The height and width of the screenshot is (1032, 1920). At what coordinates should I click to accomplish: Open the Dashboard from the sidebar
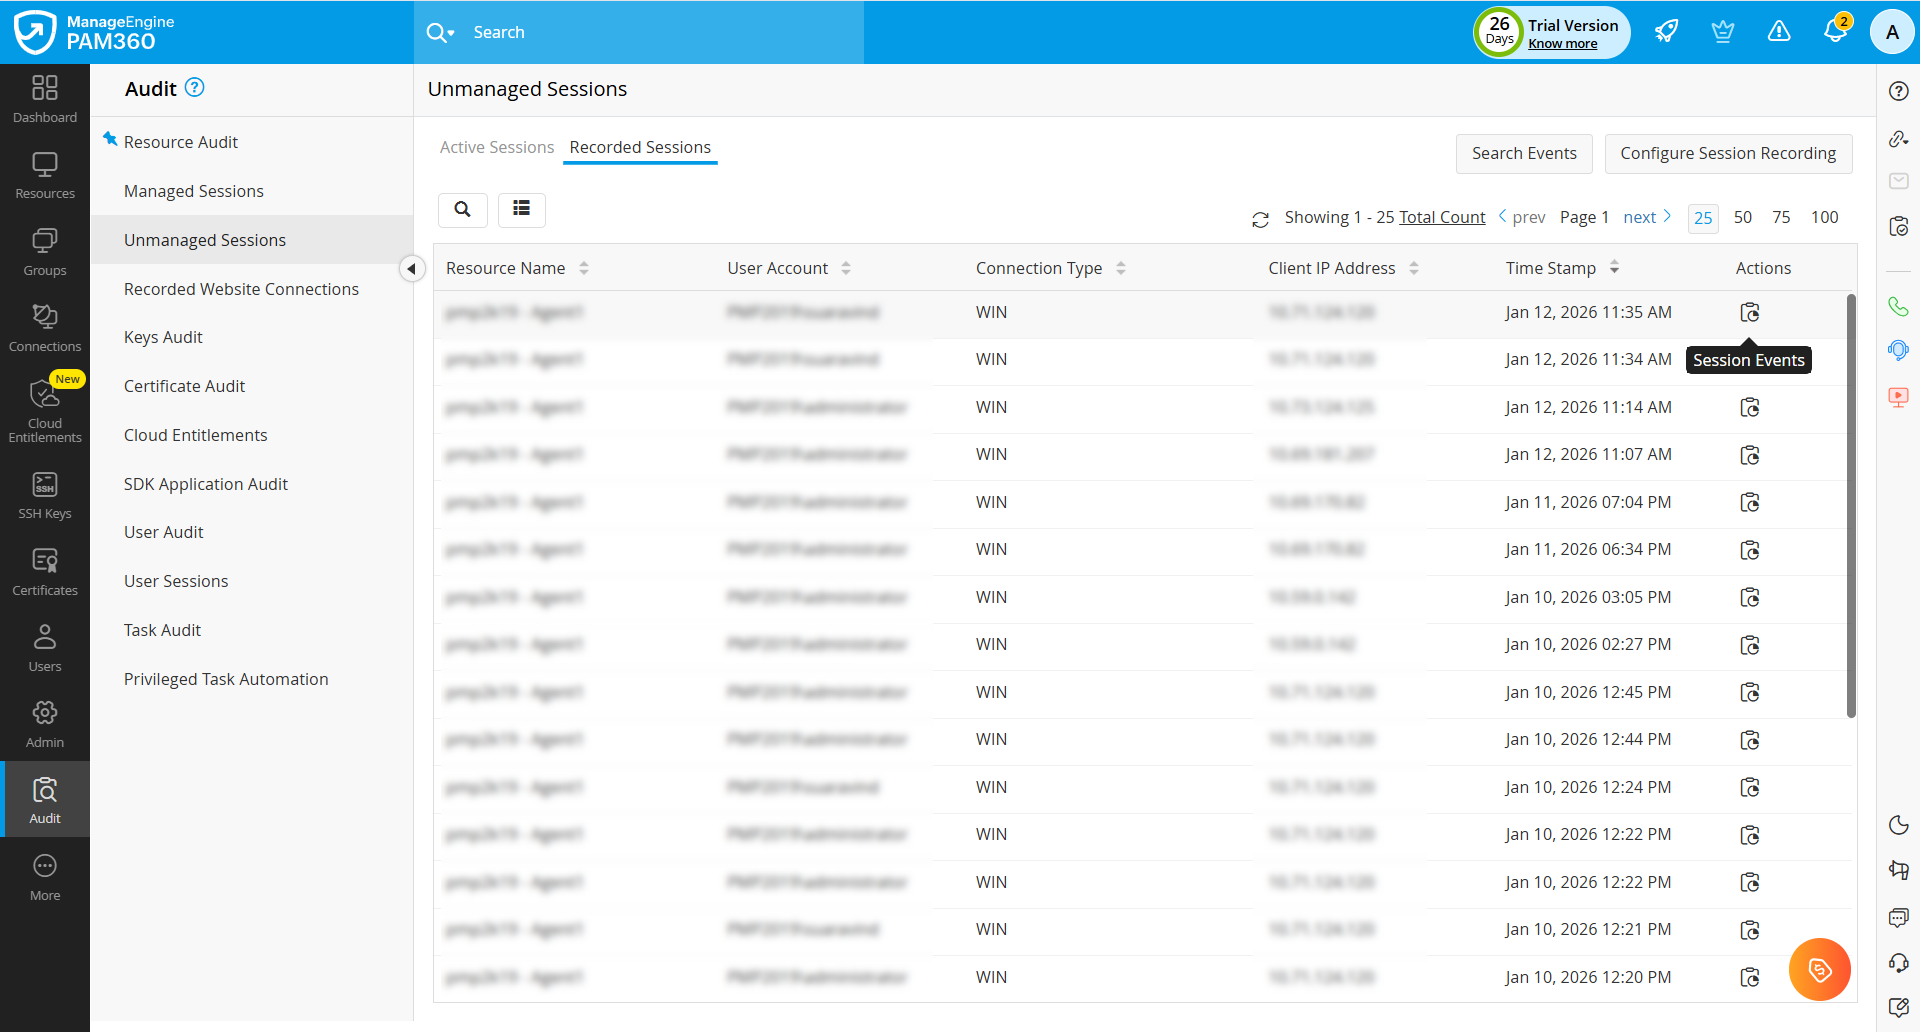(x=45, y=100)
